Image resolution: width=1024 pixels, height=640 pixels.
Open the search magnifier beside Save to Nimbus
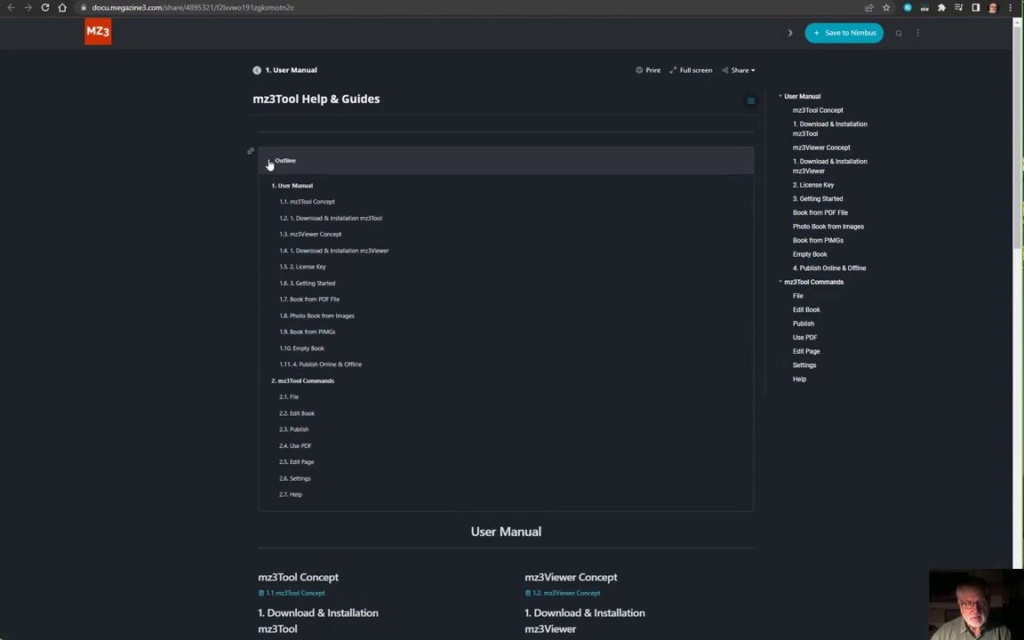(x=899, y=33)
